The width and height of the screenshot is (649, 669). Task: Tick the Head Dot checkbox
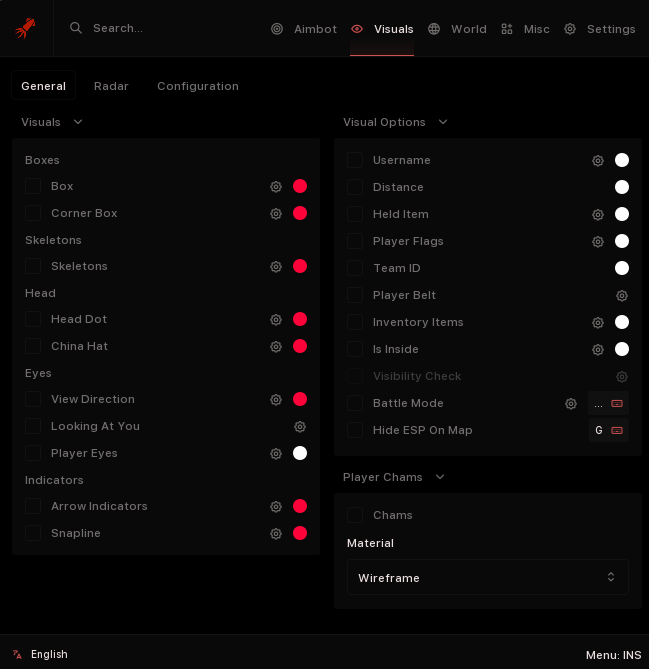tap(33, 319)
